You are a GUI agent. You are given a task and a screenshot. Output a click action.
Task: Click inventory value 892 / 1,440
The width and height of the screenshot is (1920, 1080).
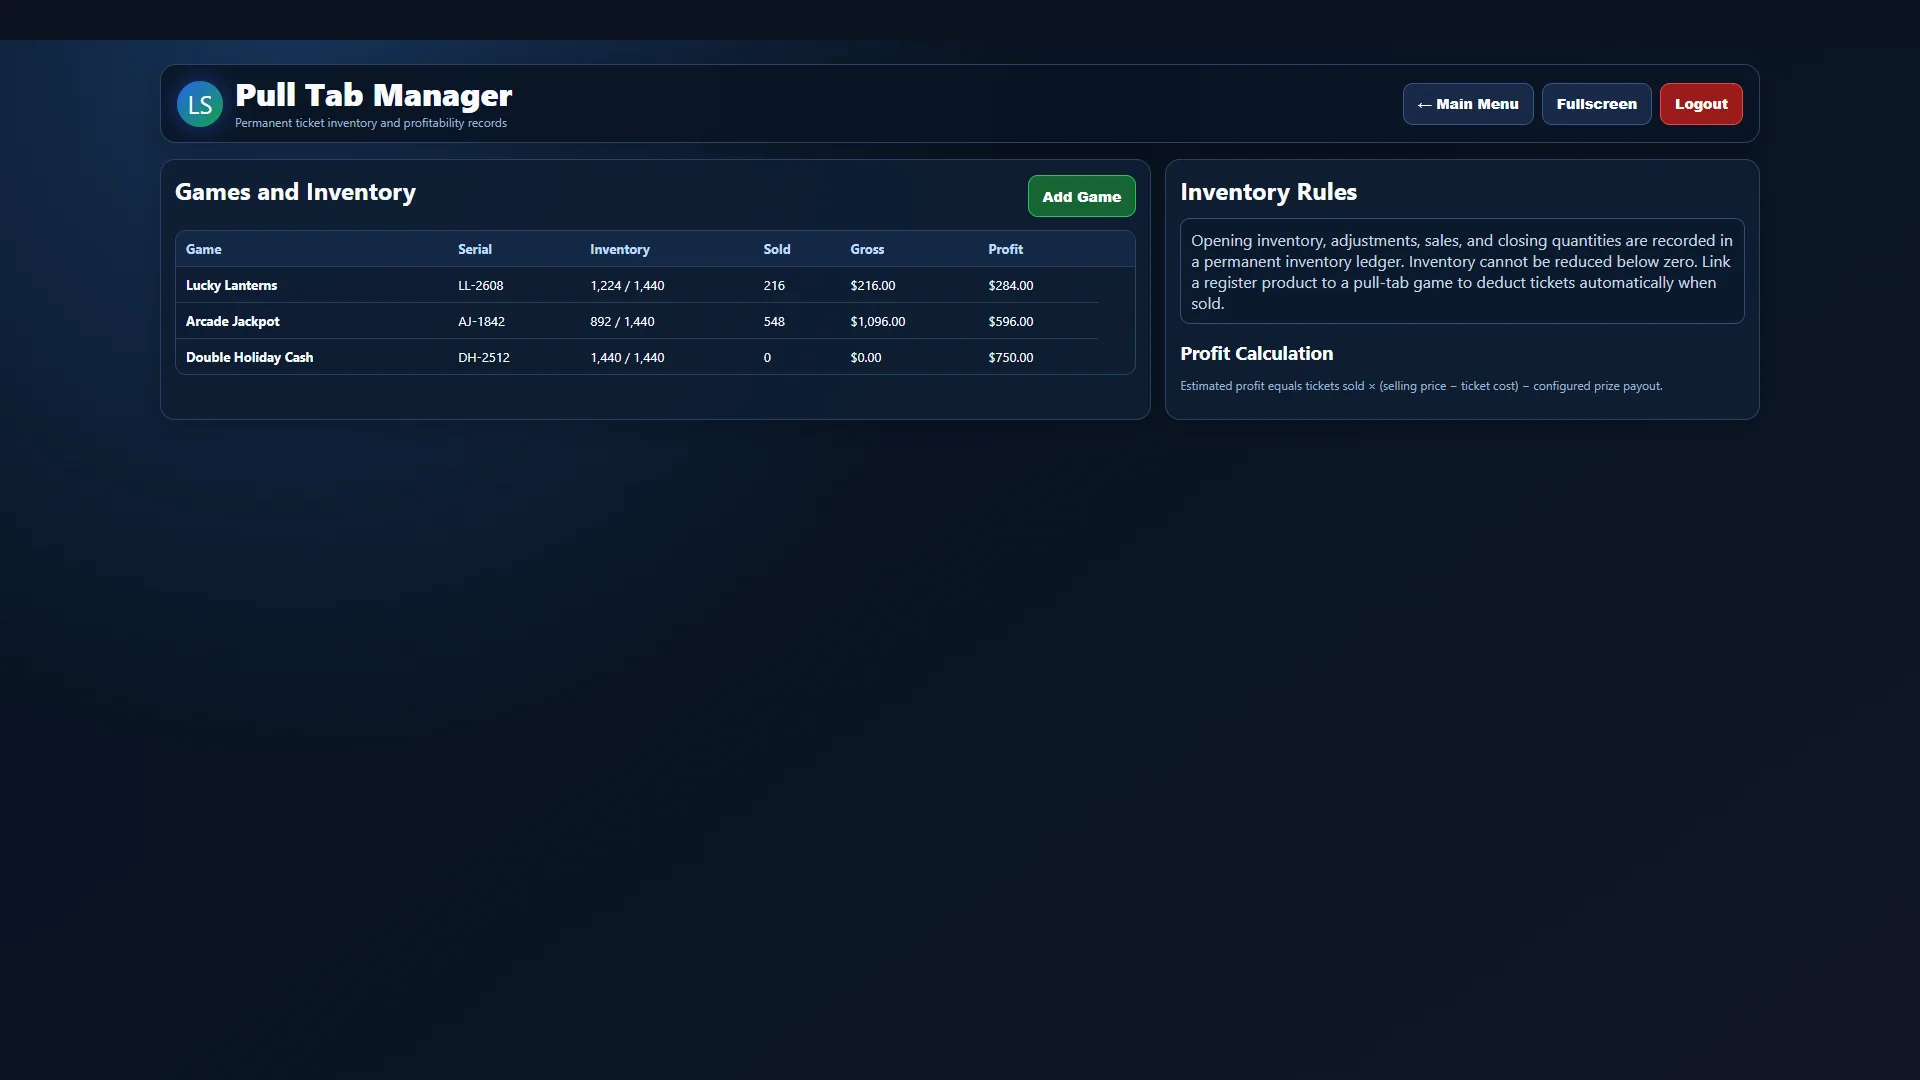point(622,321)
